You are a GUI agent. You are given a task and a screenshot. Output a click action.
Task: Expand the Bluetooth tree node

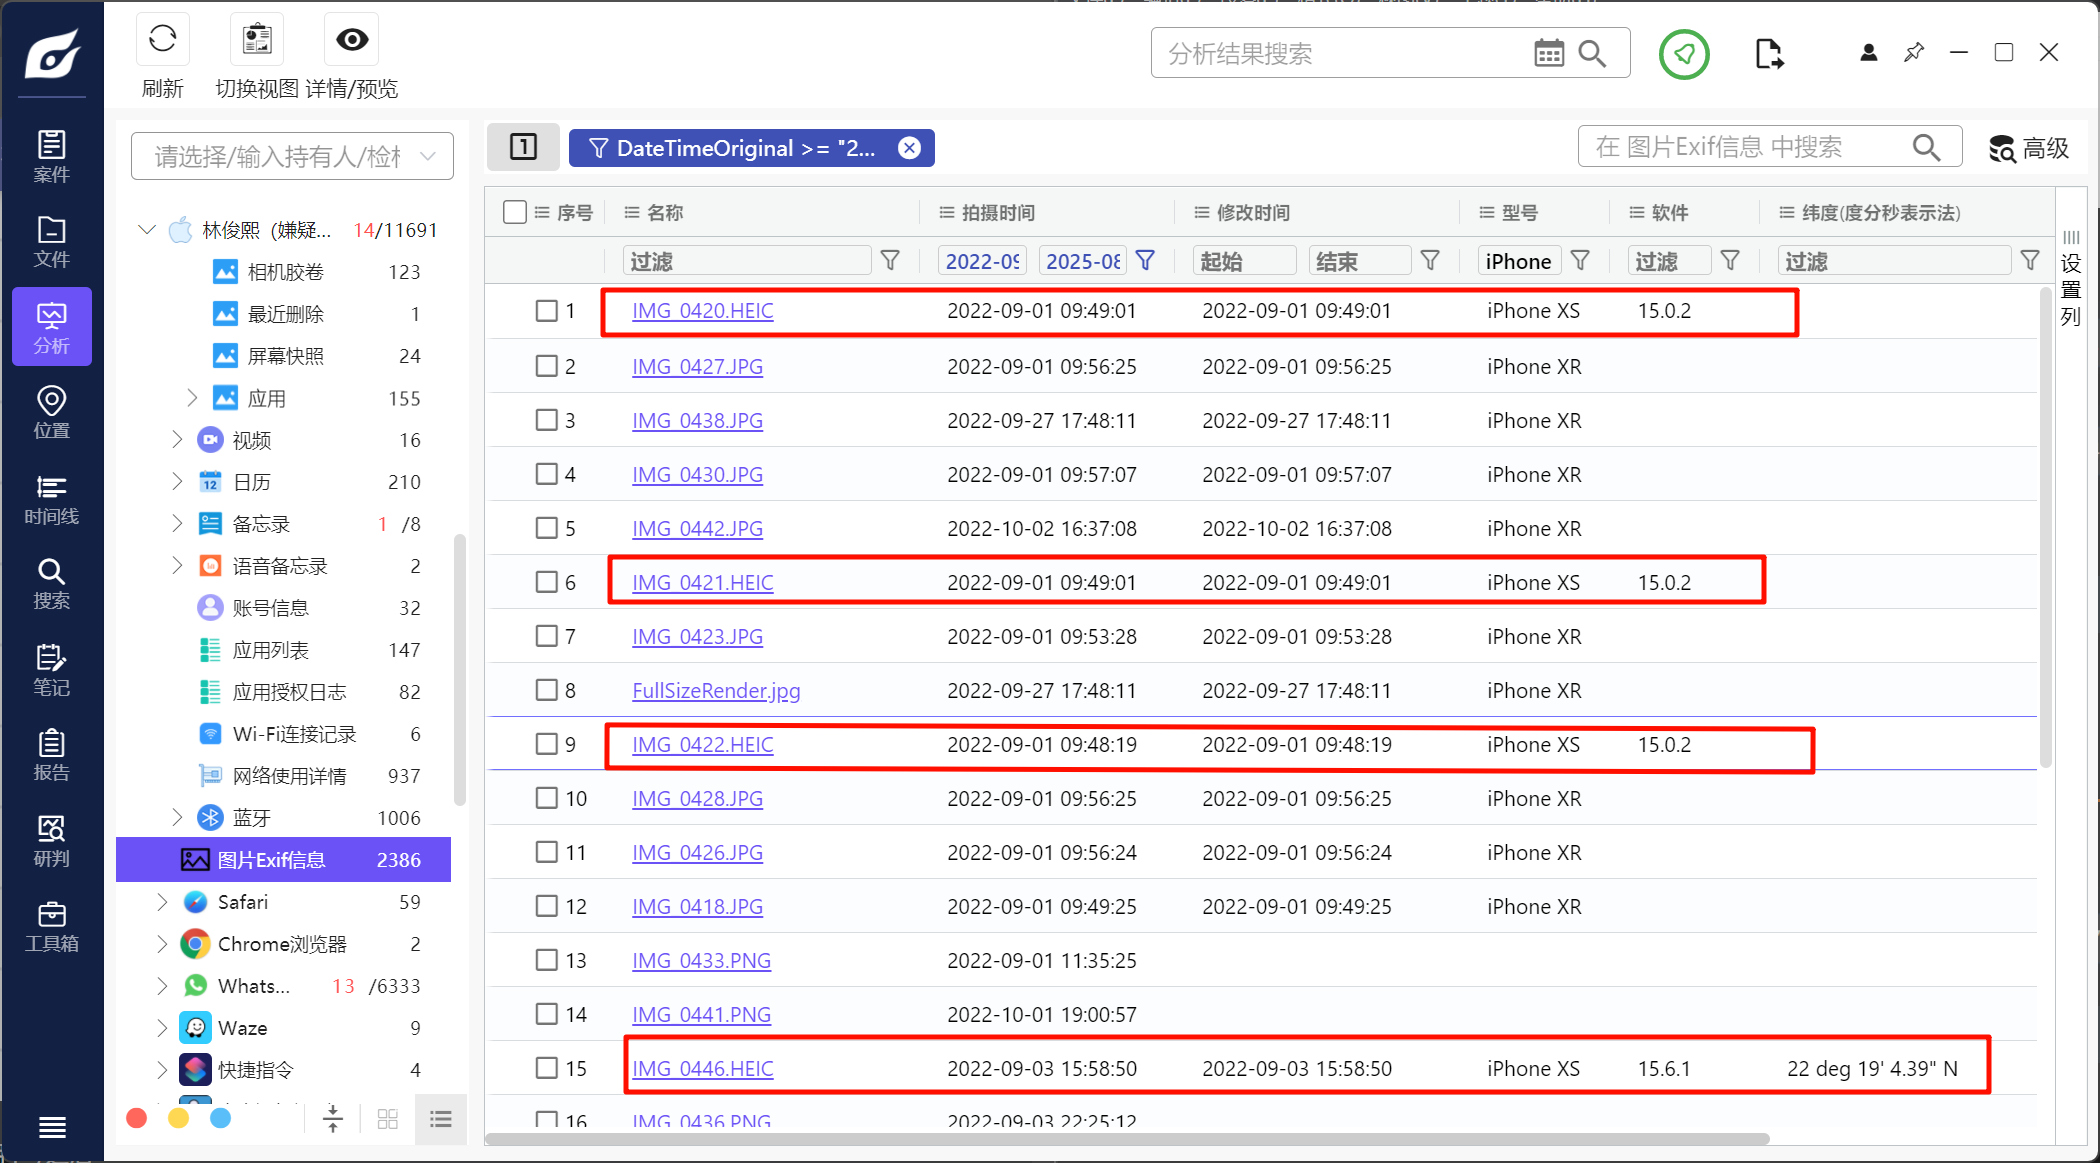click(177, 818)
